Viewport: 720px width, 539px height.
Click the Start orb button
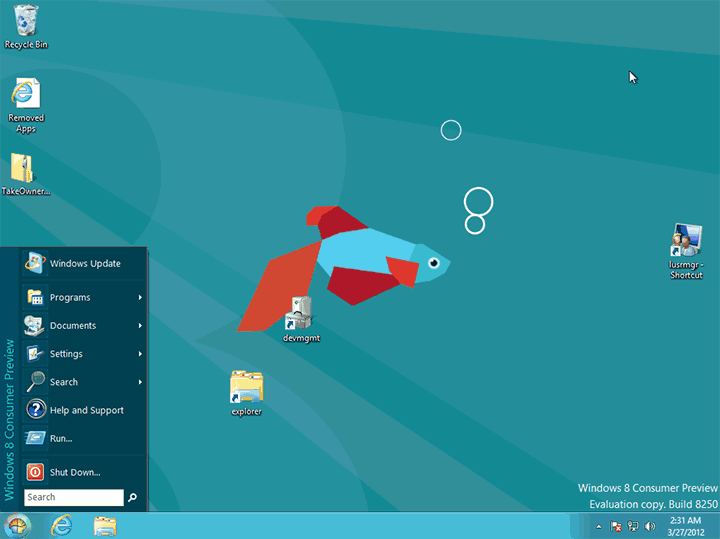pos(17,526)
